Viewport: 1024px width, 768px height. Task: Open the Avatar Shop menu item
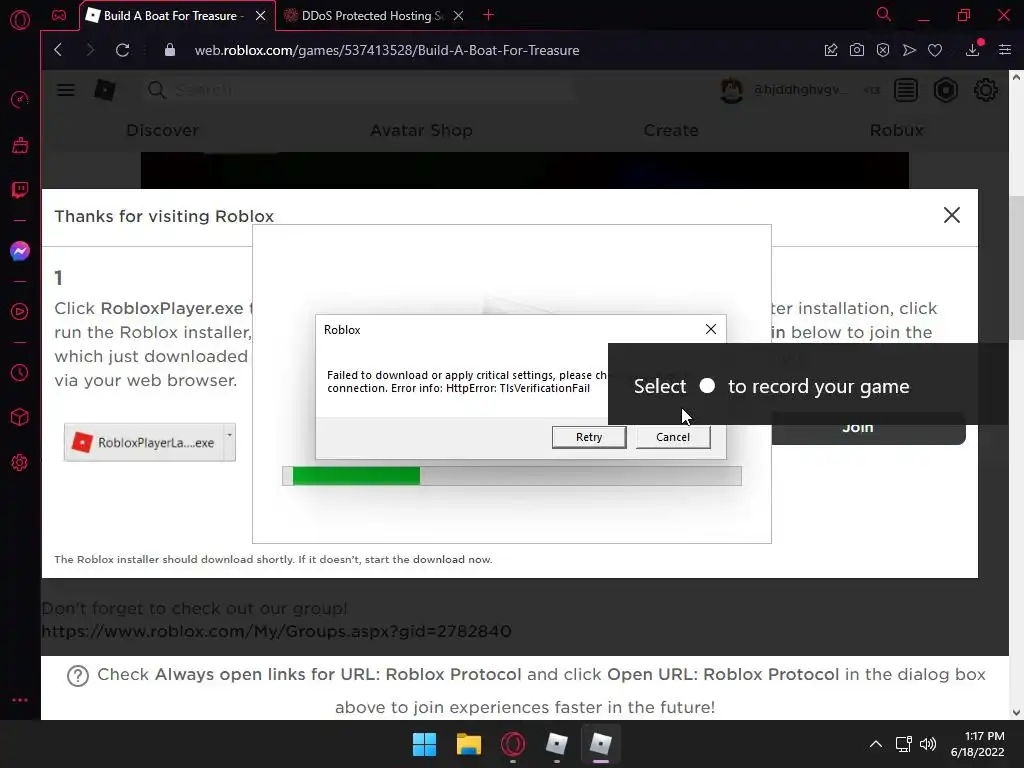tap(421, 130)
